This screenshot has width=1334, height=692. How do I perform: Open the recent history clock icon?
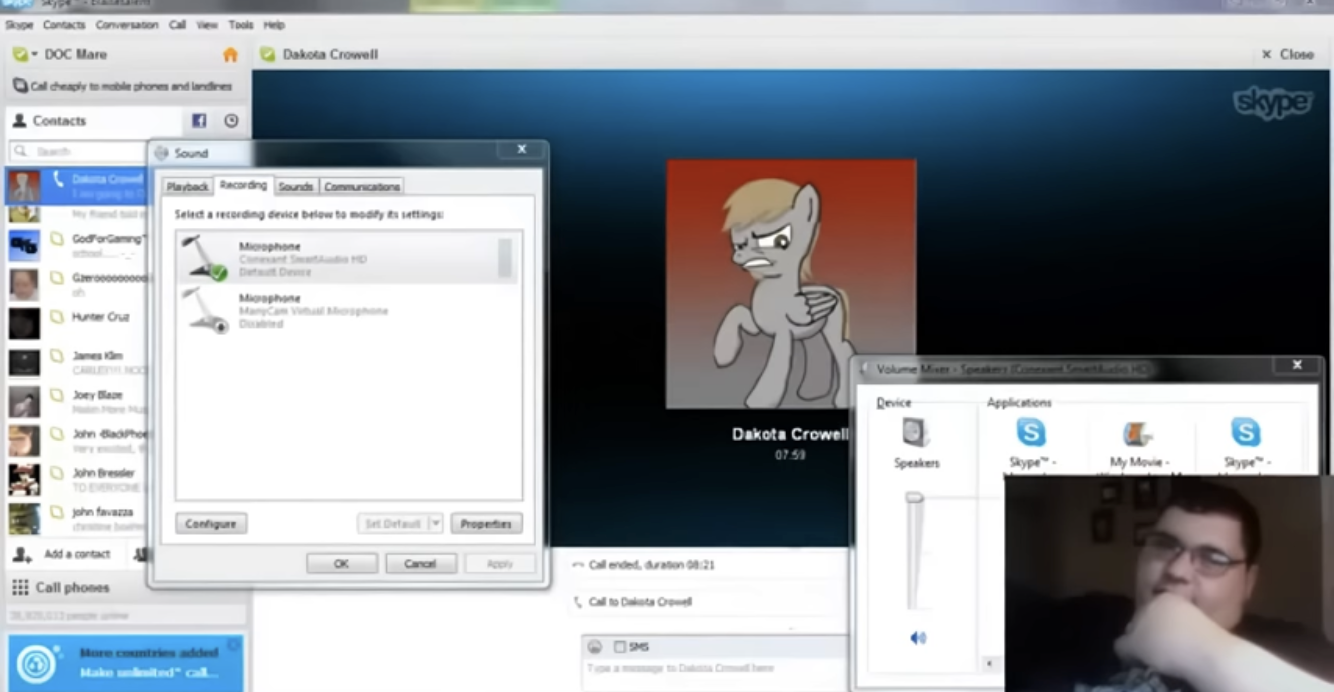click(x=231, y=121)
